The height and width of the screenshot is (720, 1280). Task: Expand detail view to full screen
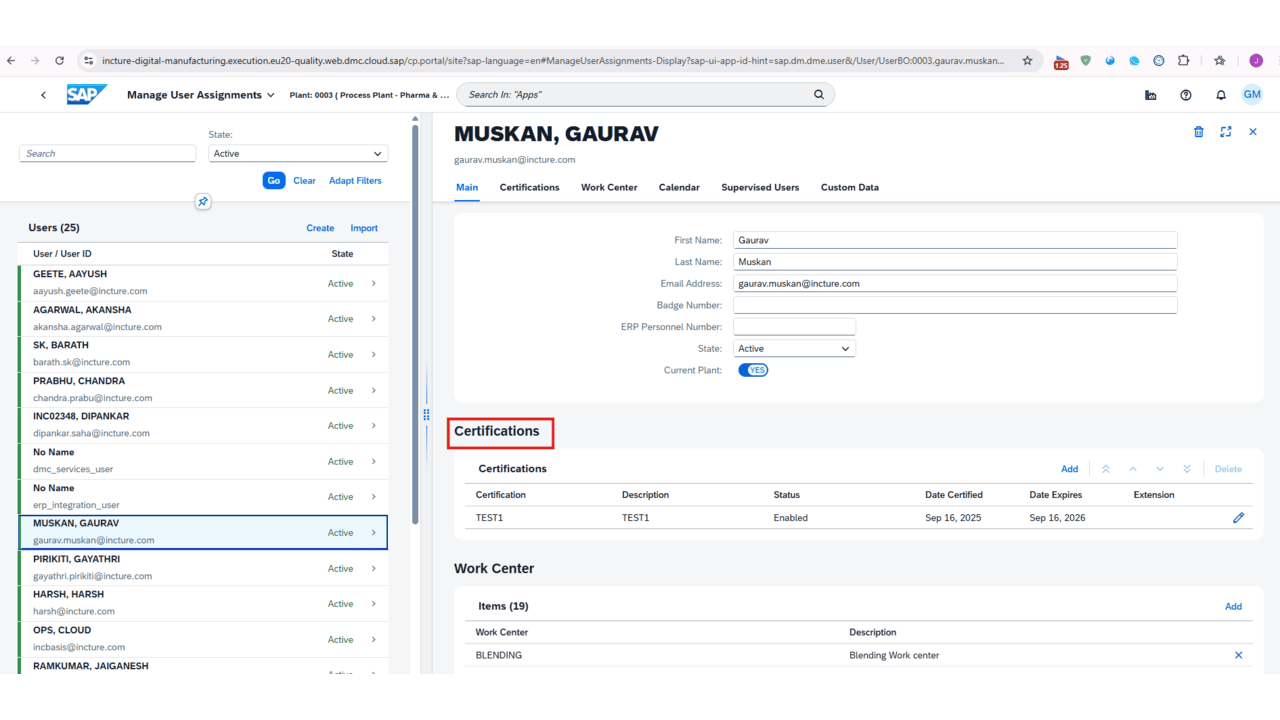click(1226, 131)
